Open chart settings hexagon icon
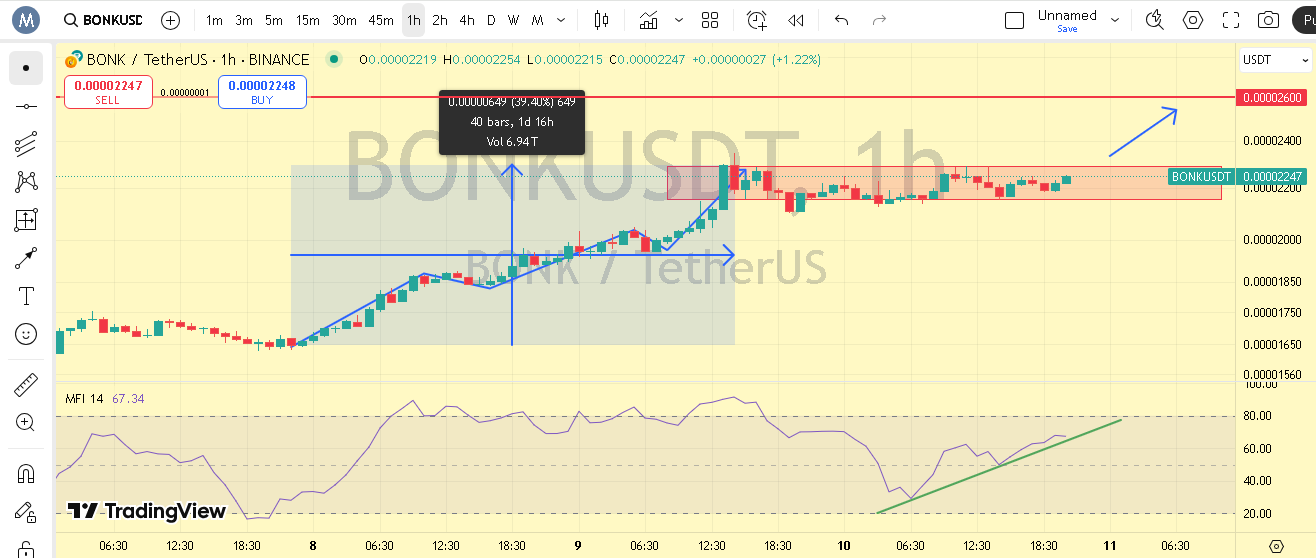 coord(1193,20)
